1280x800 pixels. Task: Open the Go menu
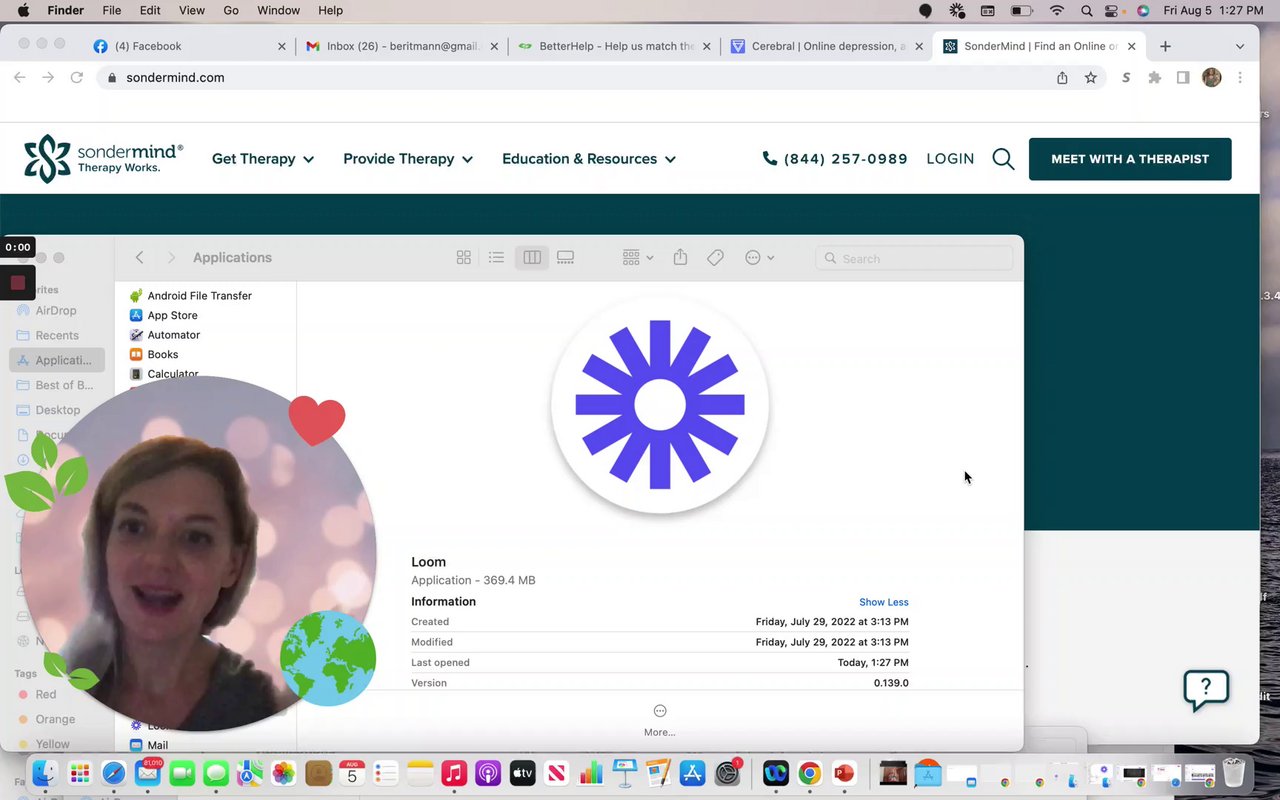point(231,10)
